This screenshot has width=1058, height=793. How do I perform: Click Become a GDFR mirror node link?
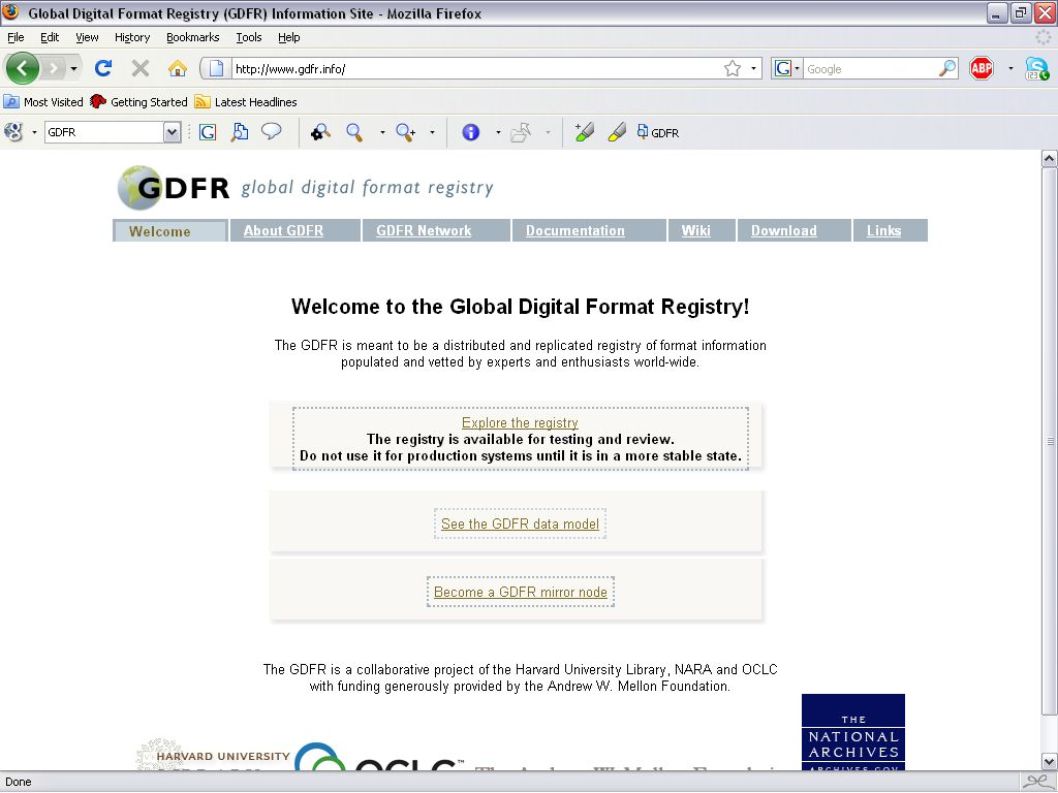(x=520, y=592)
